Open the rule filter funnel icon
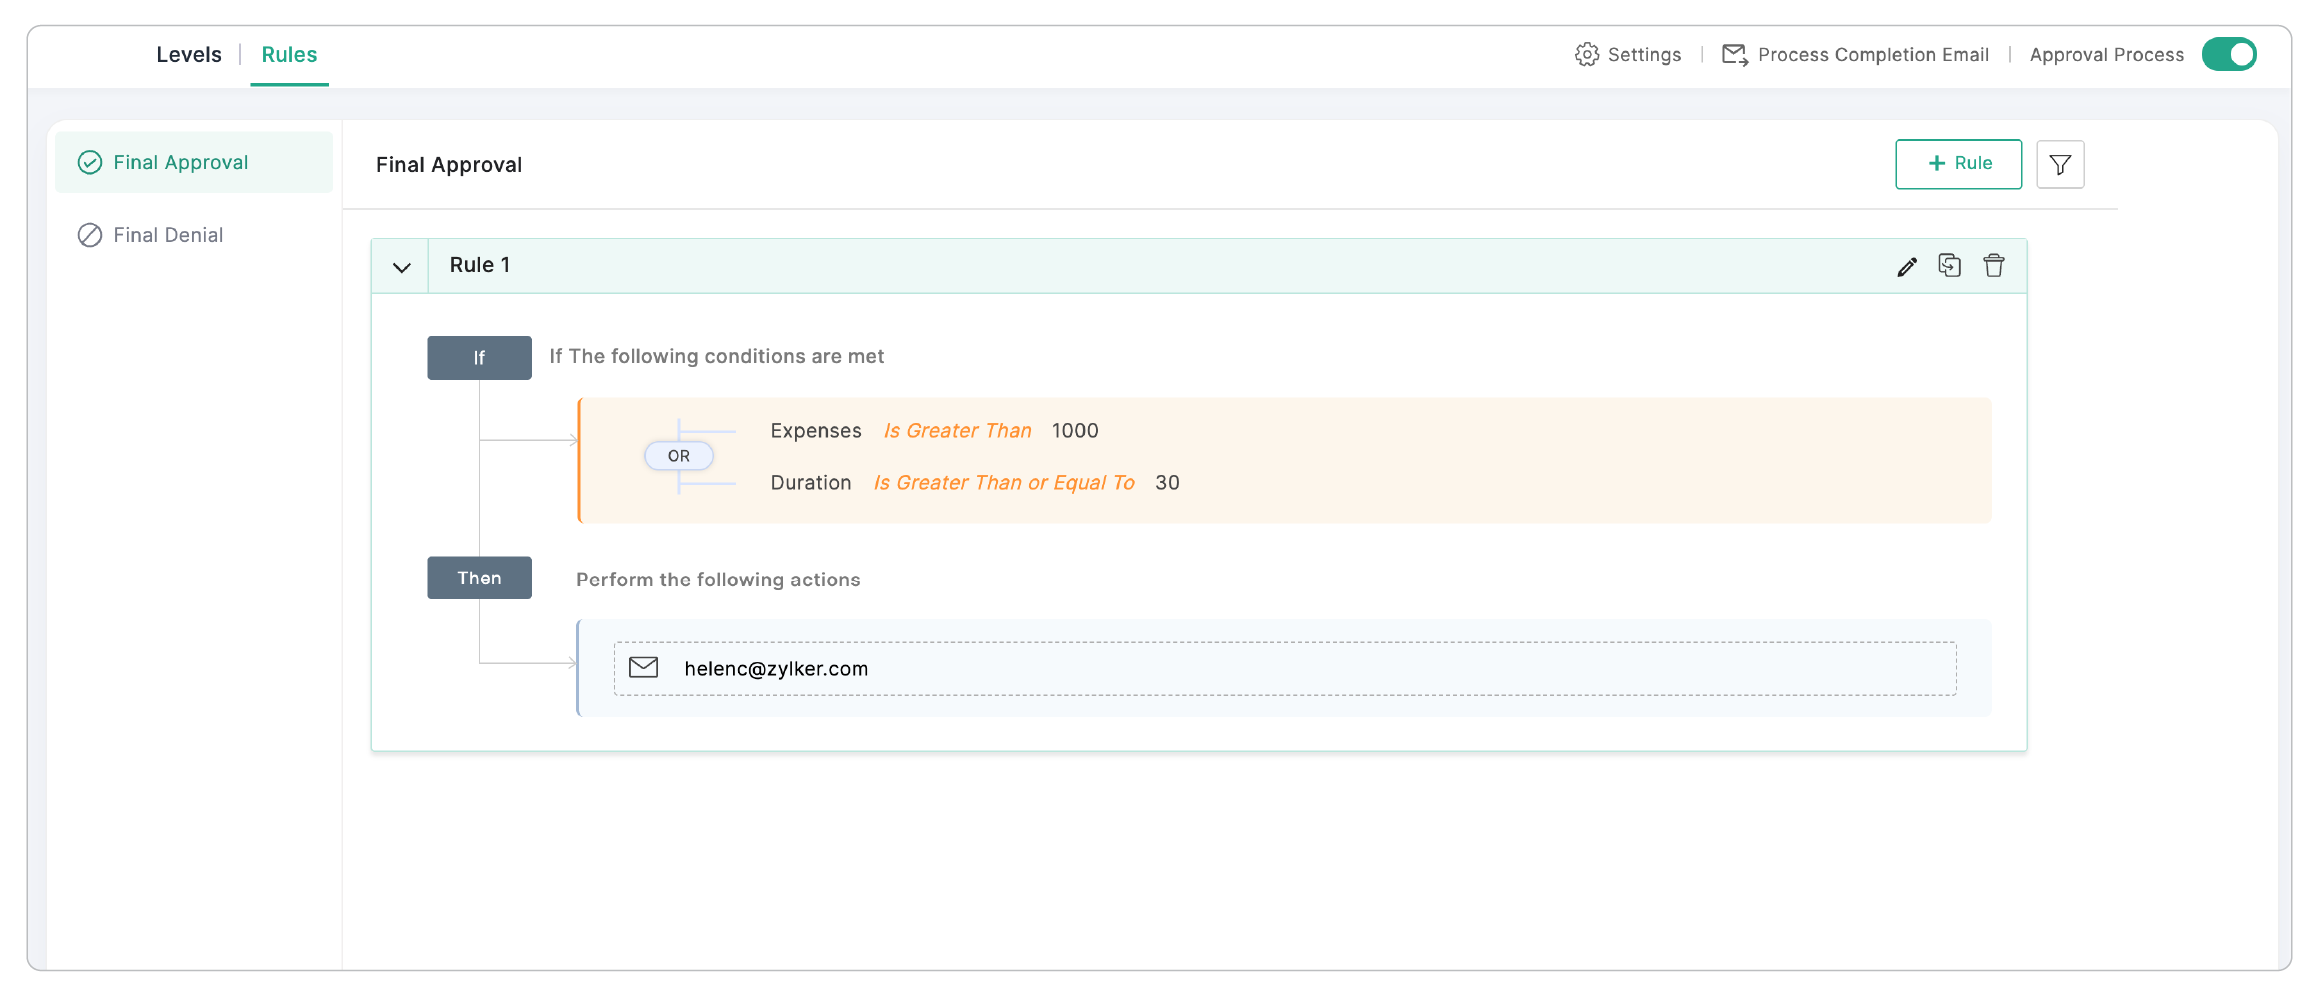Screen dimensions: 2316x998 (x=2060, y=164)
